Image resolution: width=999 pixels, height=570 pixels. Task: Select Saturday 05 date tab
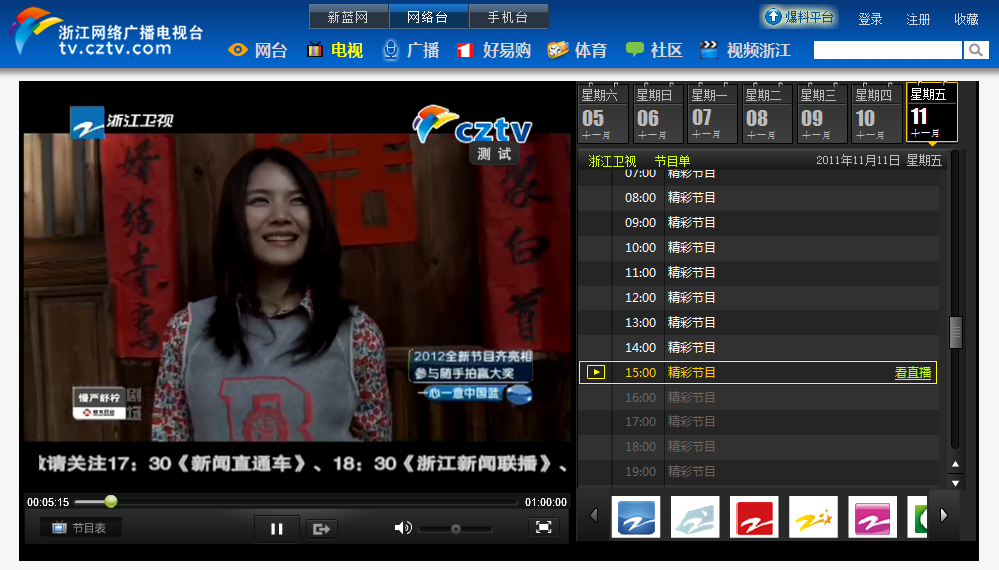click(x=602, y=113)
